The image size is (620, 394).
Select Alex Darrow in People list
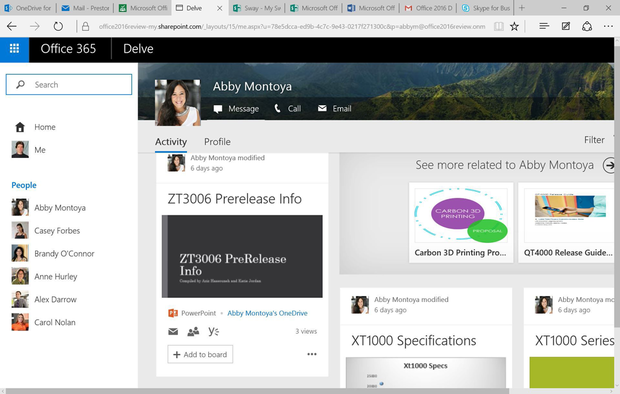click(44, 299)
